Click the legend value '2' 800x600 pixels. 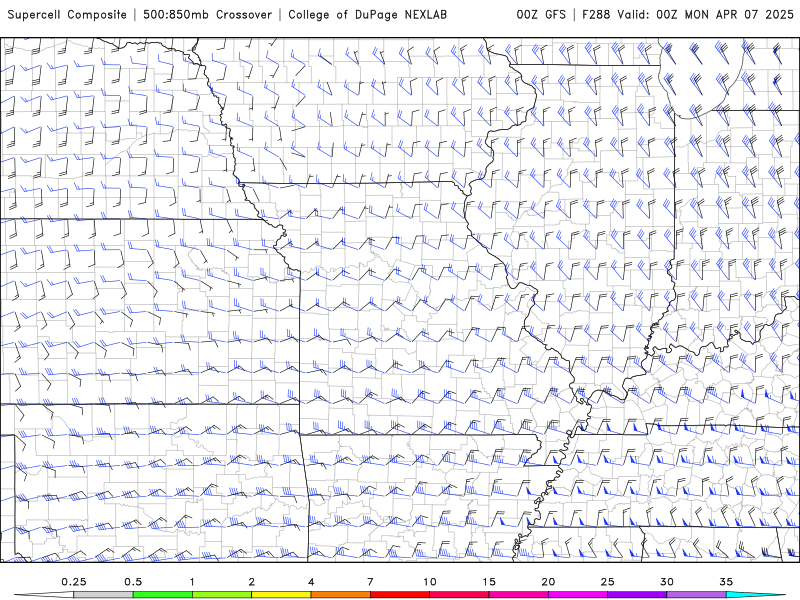[x=252, y=582]
